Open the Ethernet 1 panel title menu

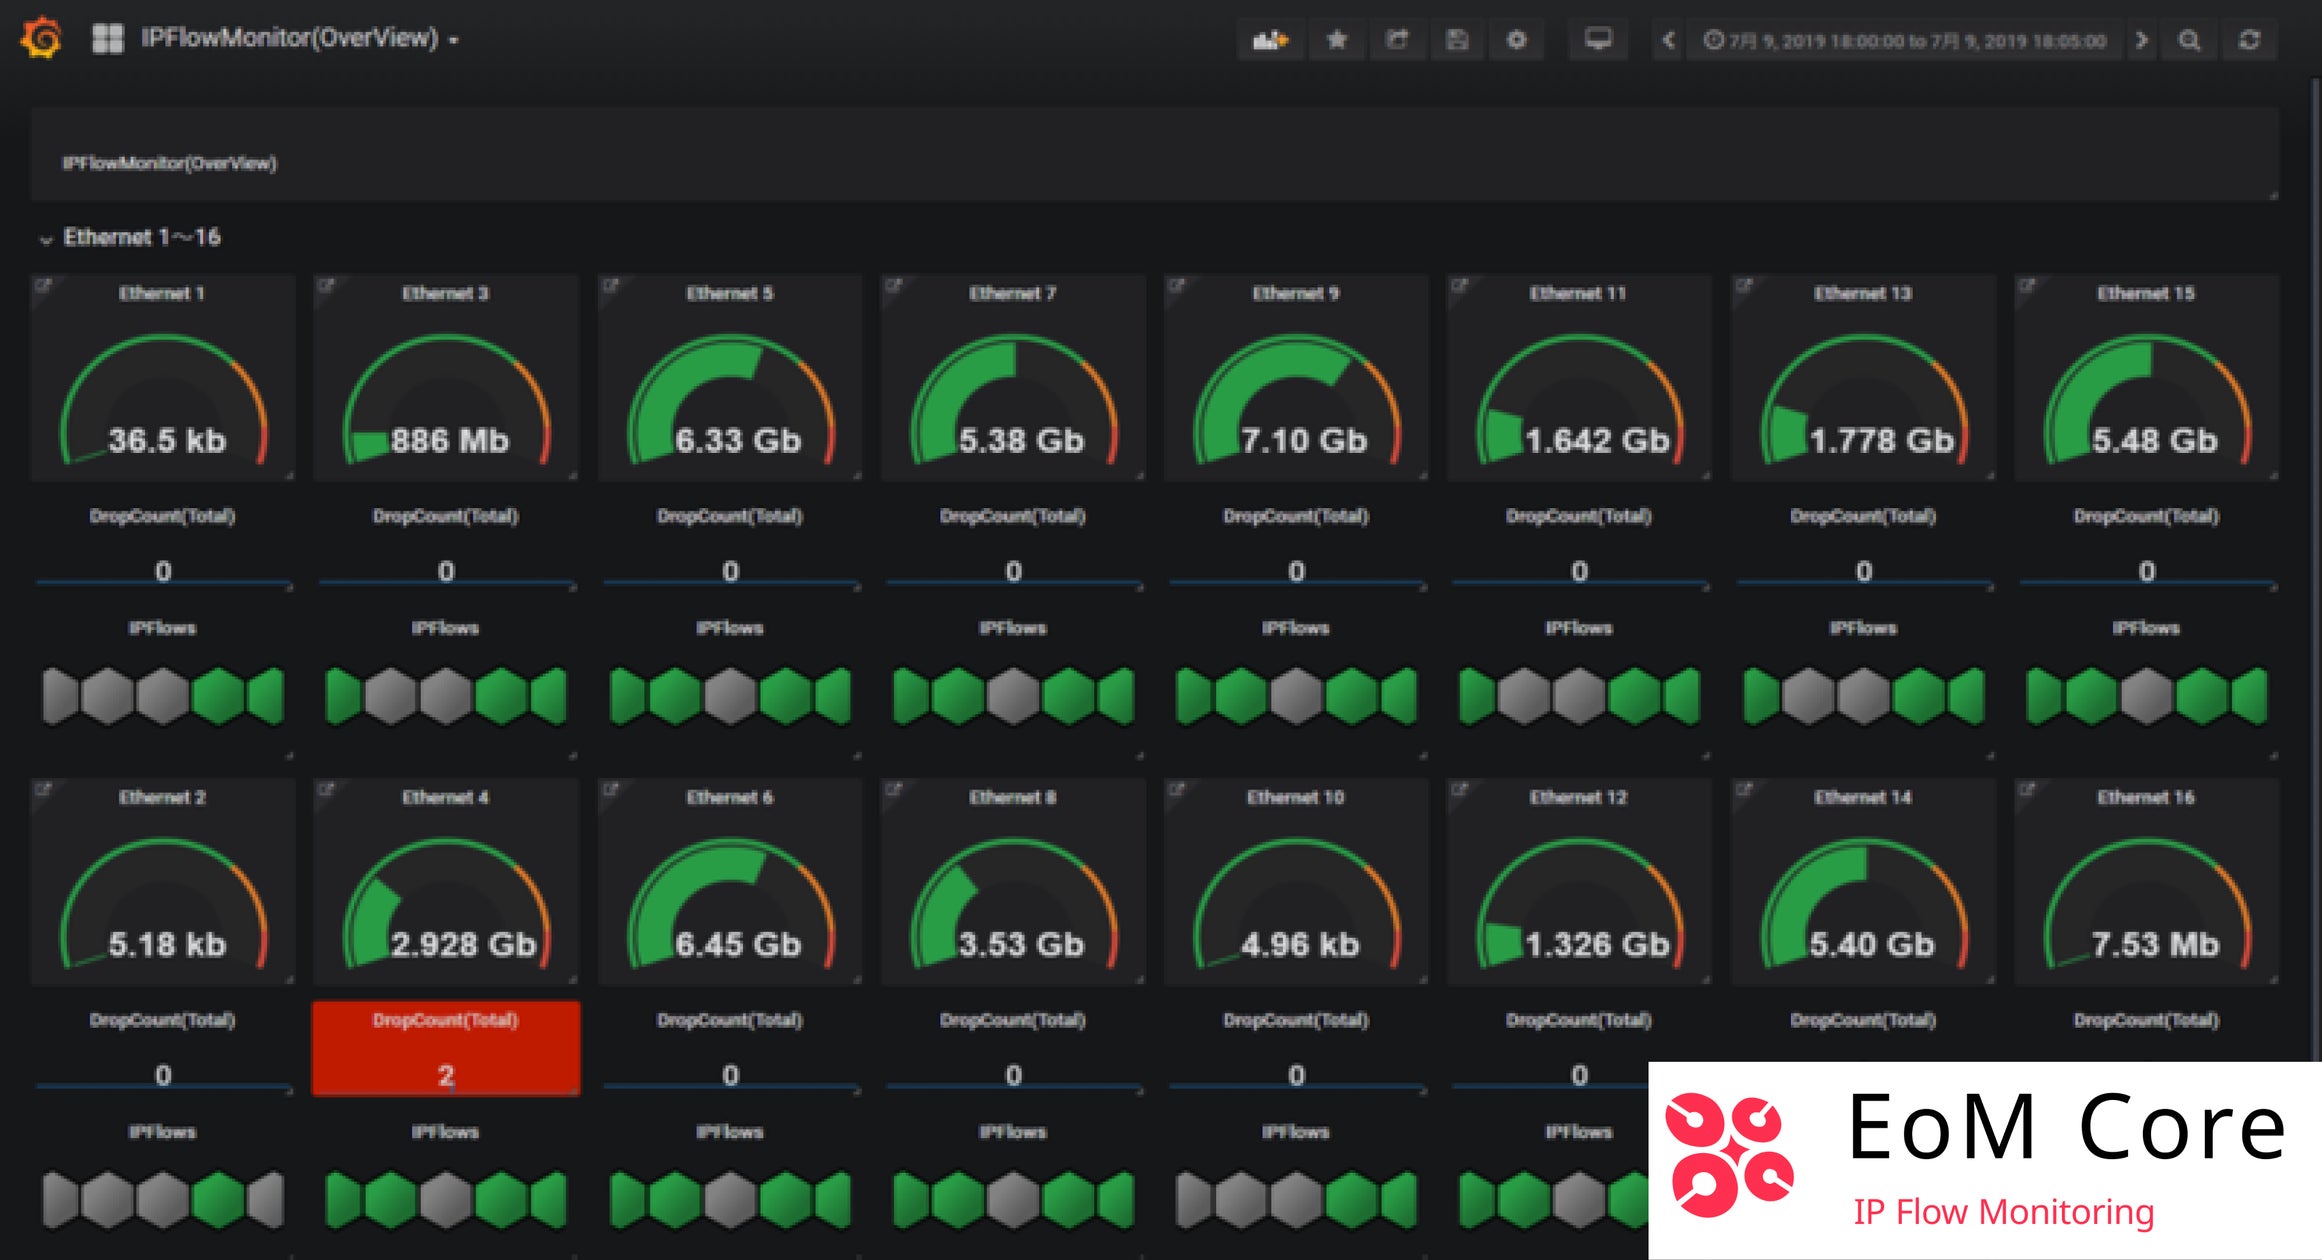click(x=162, y=293)
